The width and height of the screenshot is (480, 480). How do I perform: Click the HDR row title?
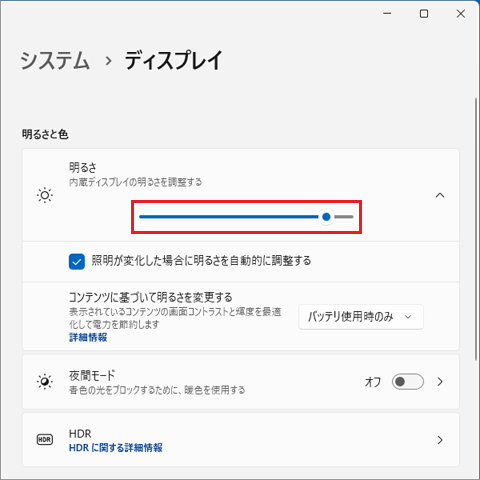80,434
